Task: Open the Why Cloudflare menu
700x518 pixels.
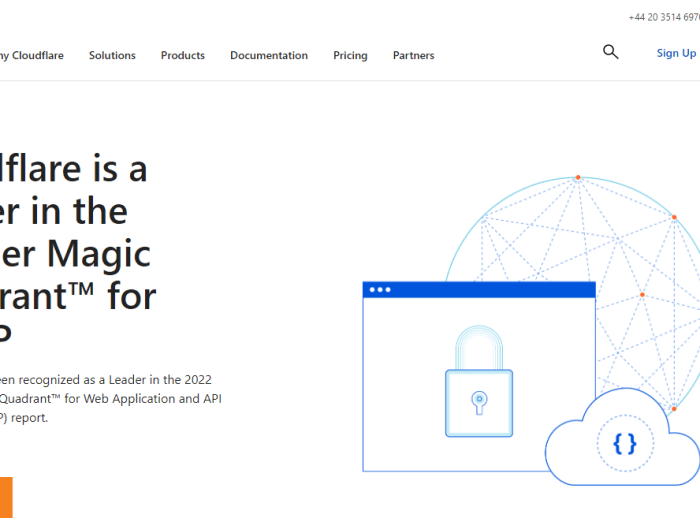Action: pyautogui.click(x=32, y=55)
